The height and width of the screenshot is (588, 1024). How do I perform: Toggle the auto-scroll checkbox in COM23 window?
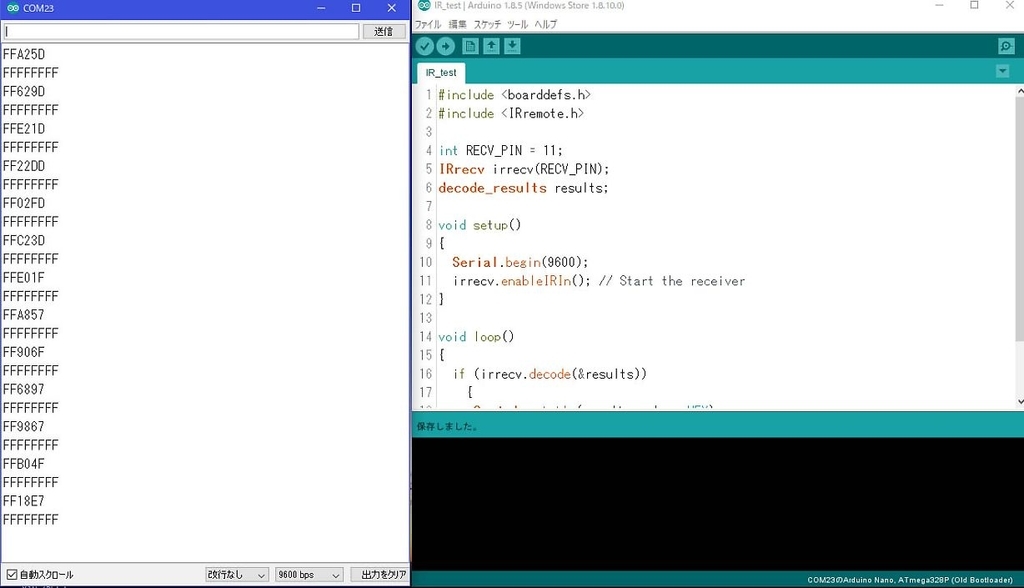(x=12, y=575)
